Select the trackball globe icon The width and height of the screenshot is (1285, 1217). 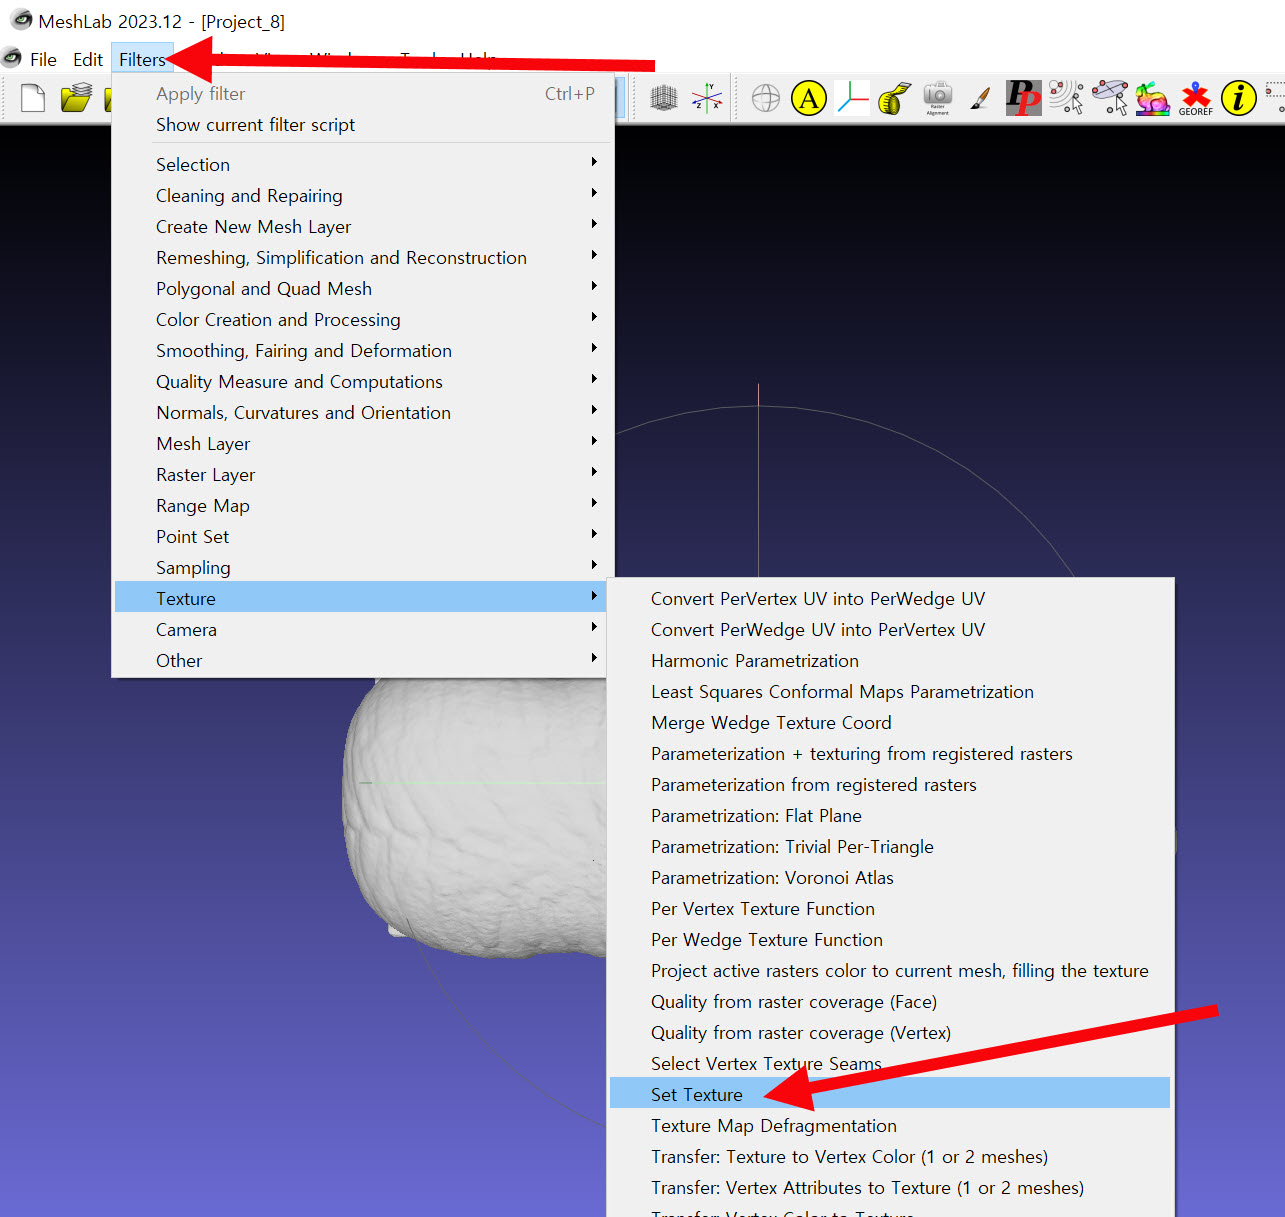766,98
